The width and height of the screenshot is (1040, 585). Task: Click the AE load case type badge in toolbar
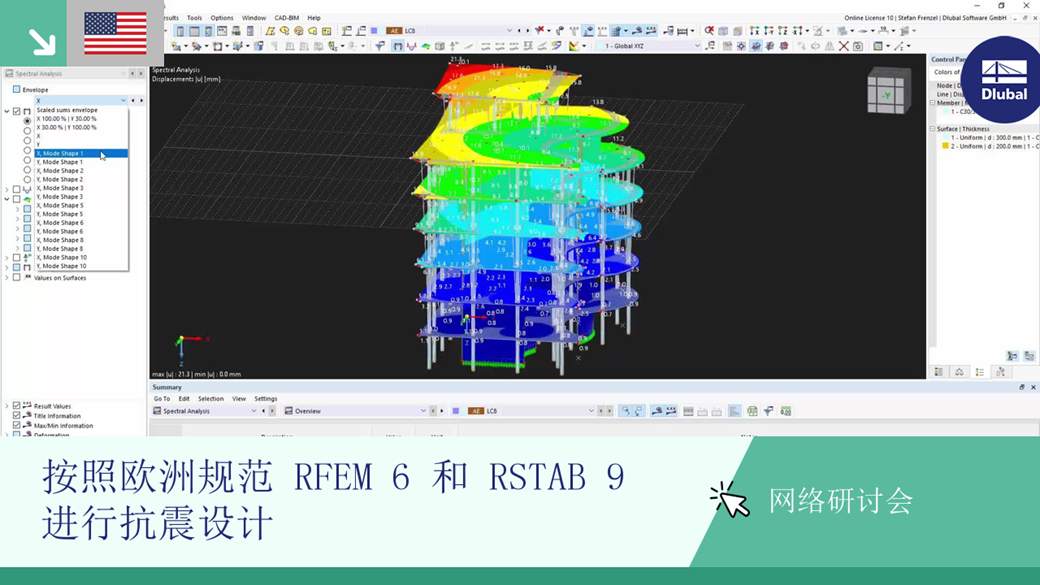394,31
